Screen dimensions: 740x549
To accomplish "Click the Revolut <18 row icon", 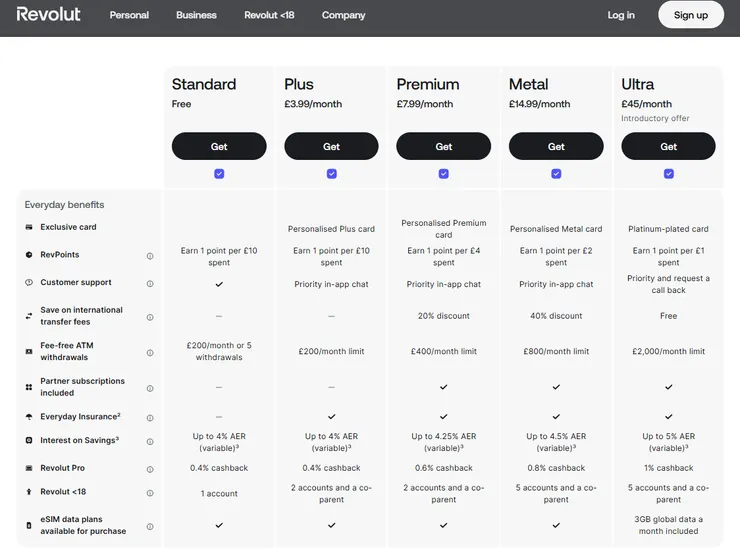I will 29,492.
